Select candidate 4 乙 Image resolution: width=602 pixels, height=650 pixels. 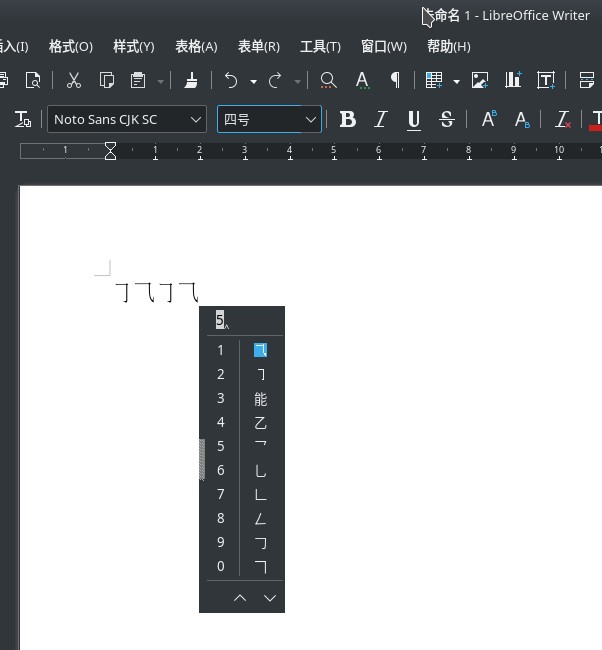click(x=260, y=422)
